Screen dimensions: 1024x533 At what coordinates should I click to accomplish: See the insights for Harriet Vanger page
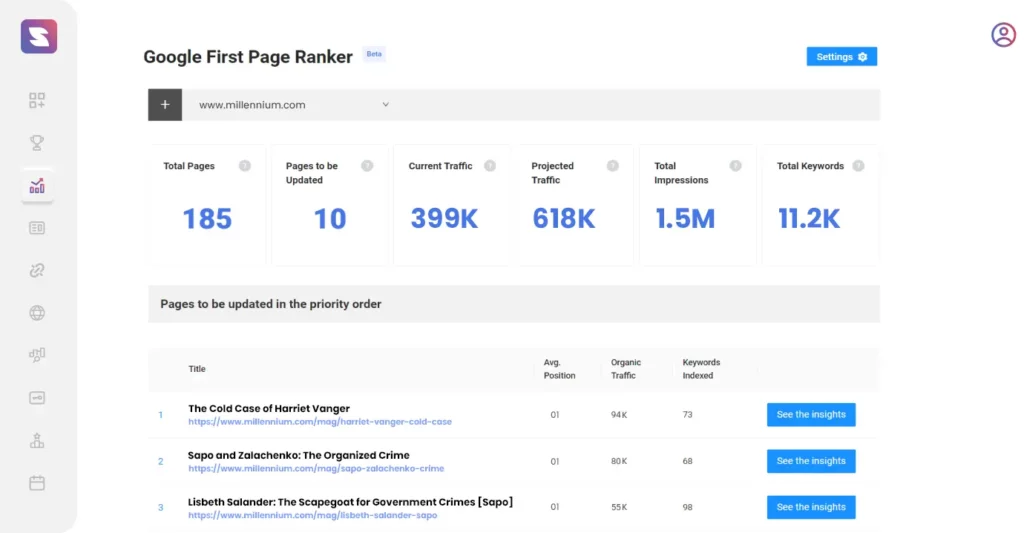[811, 415]
